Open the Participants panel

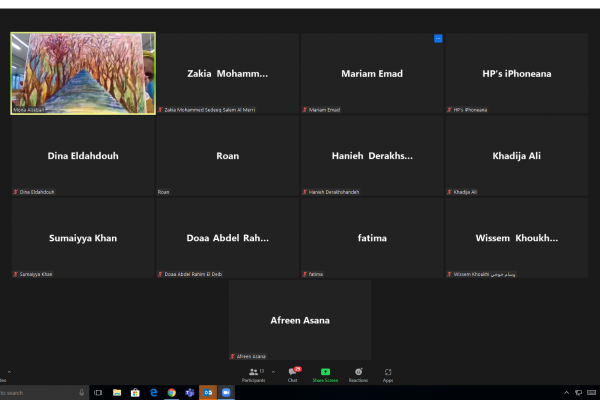coord(253,373)
